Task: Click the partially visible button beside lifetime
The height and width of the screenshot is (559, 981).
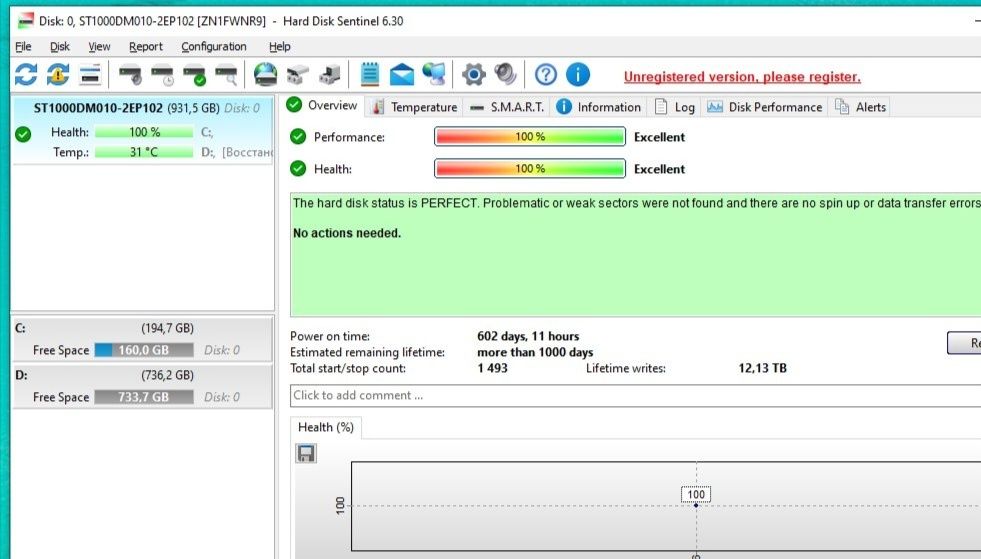Action: [x=964, y=343]
